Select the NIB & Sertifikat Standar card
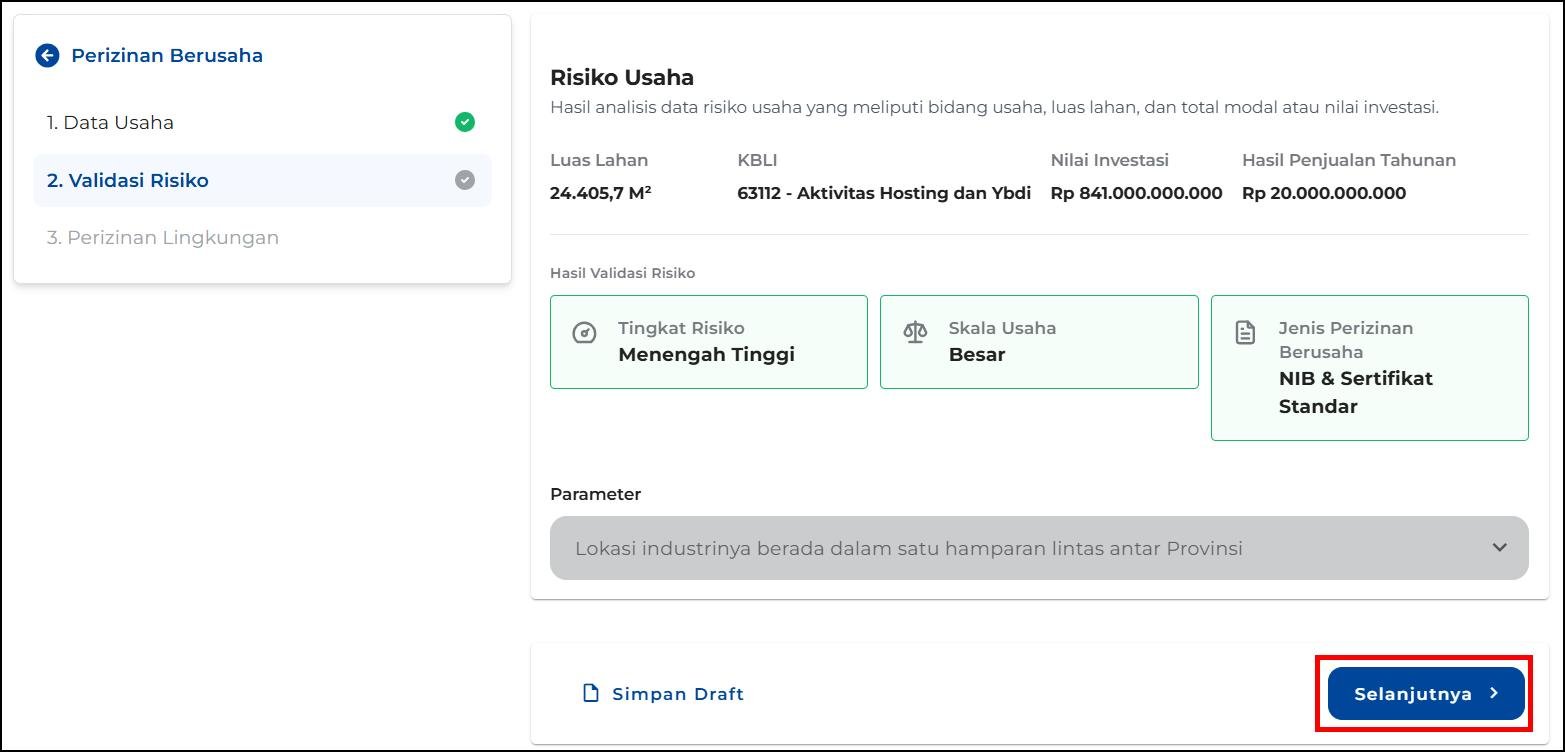The image size is (1565, 752). tap(1370, 368)
